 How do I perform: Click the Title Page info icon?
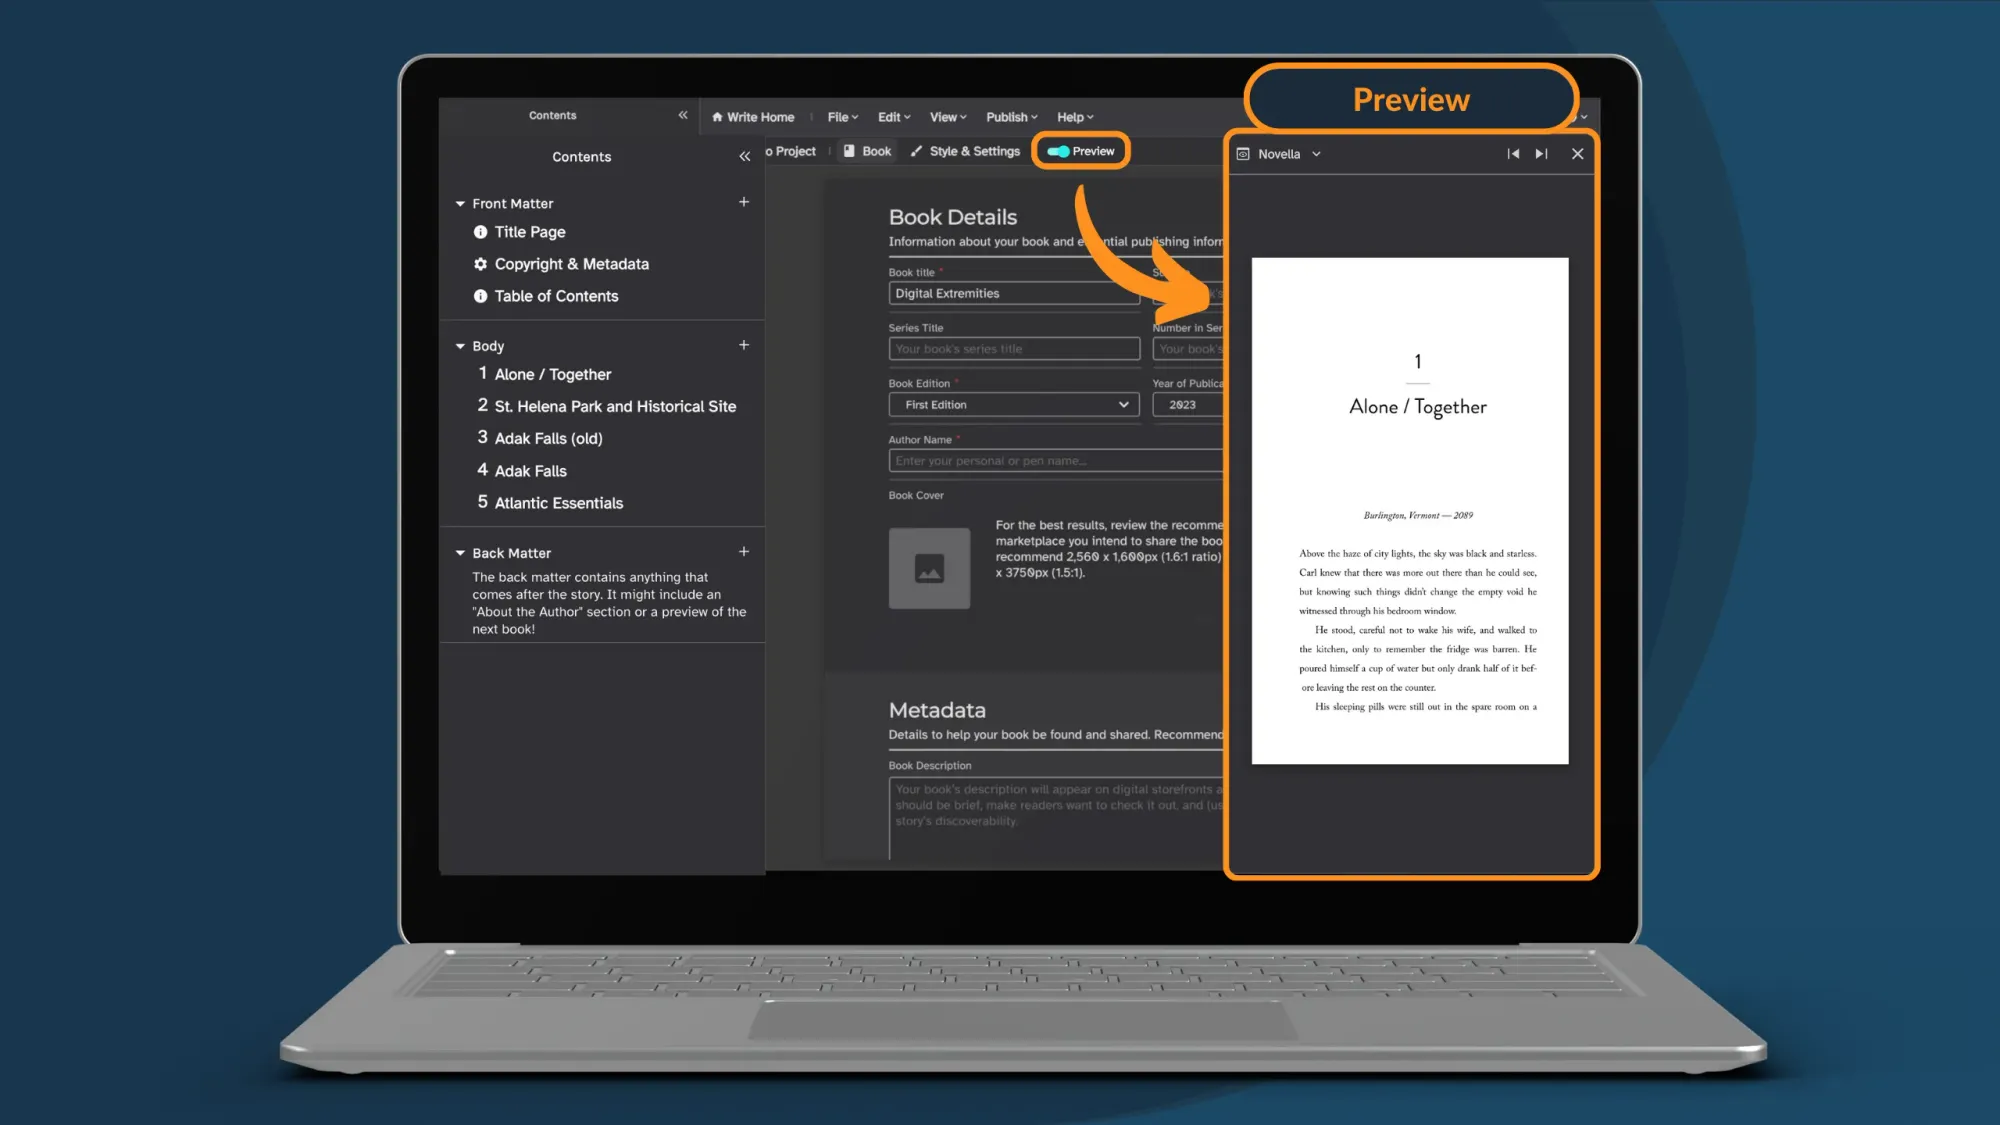480,231
